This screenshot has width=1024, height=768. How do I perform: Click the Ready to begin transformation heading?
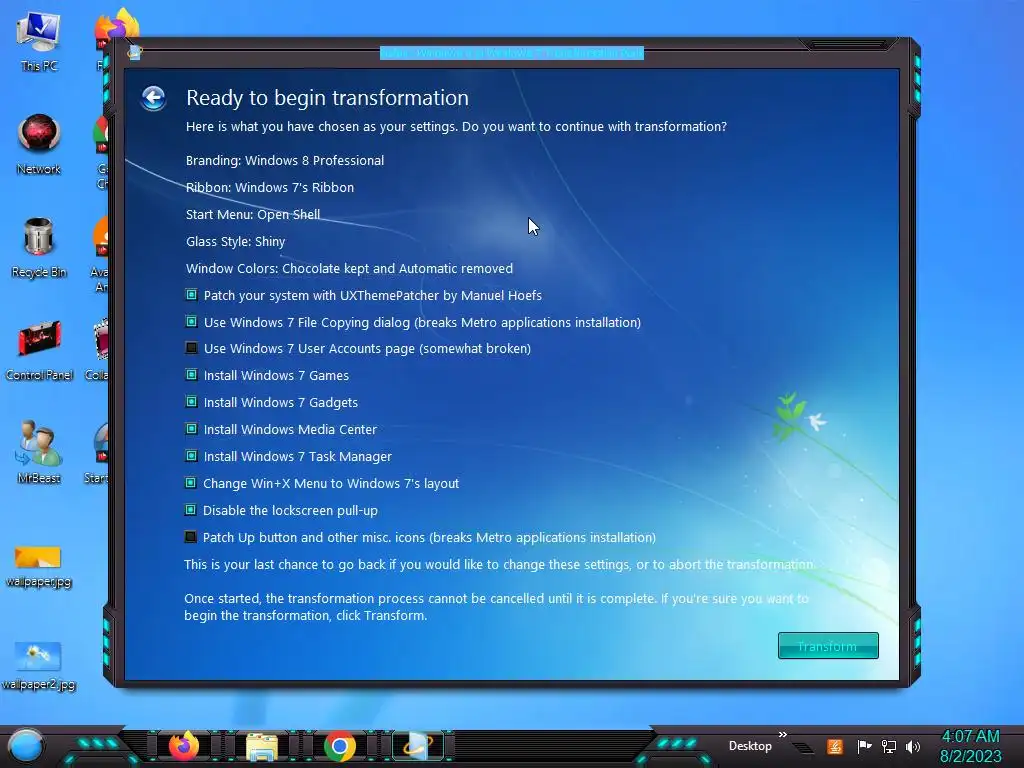327,98
